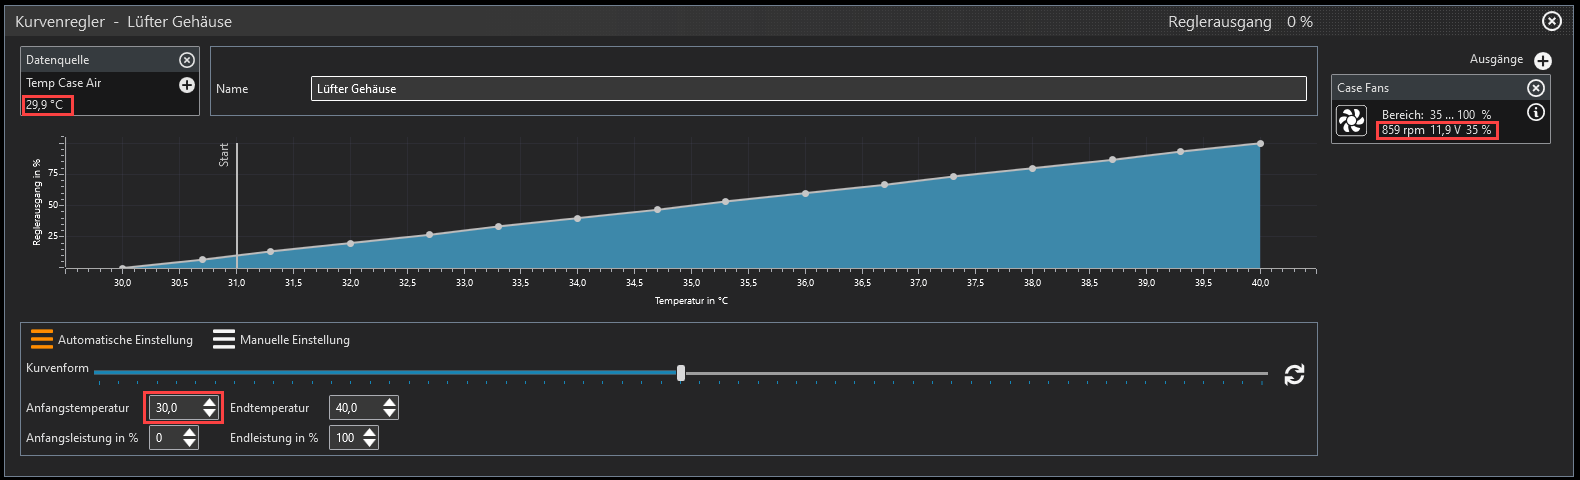This screenshot has width=1580, height=480.
Task: Reset curve with the refresh icon
Action: point(1294,375)
